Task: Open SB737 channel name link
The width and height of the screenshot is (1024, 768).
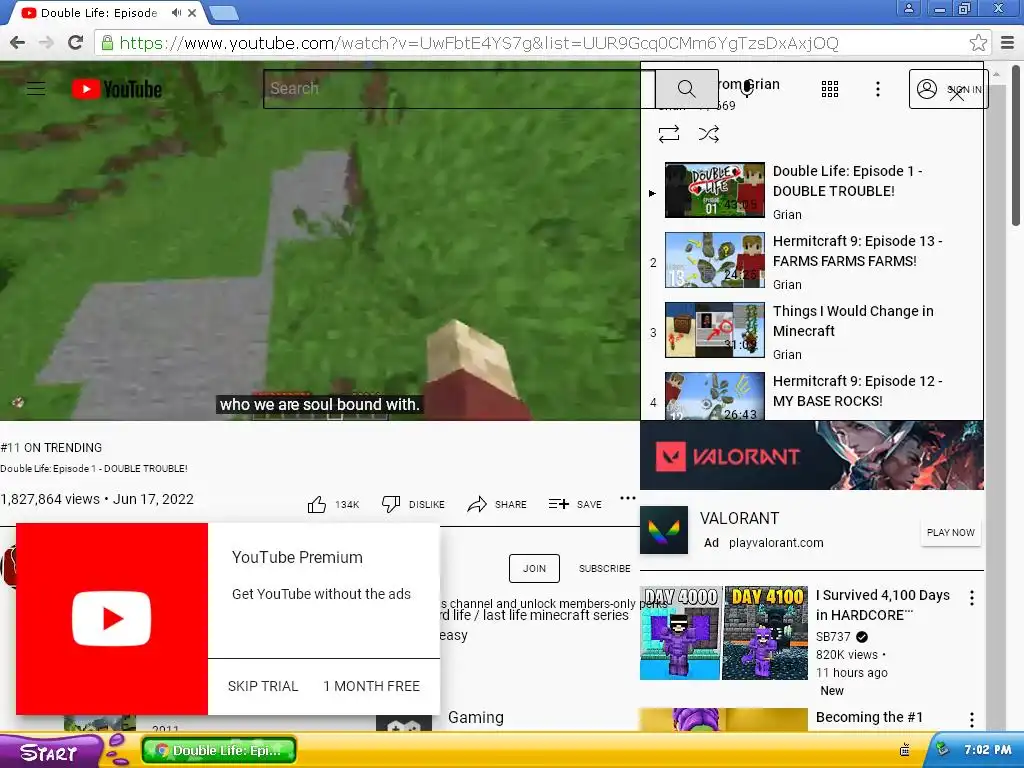Action: pyautogui.click(x=833, y=637)
